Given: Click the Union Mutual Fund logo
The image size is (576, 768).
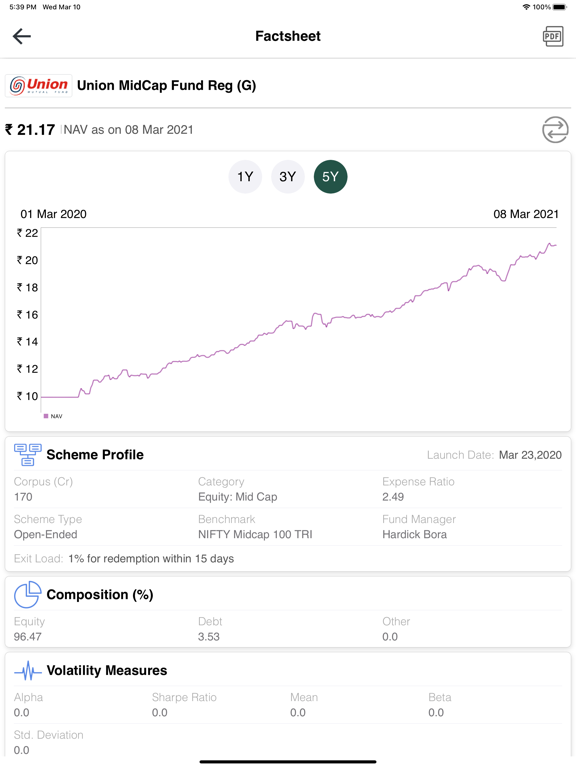Looking at the screenshot, I should click(x=39, y=86).
